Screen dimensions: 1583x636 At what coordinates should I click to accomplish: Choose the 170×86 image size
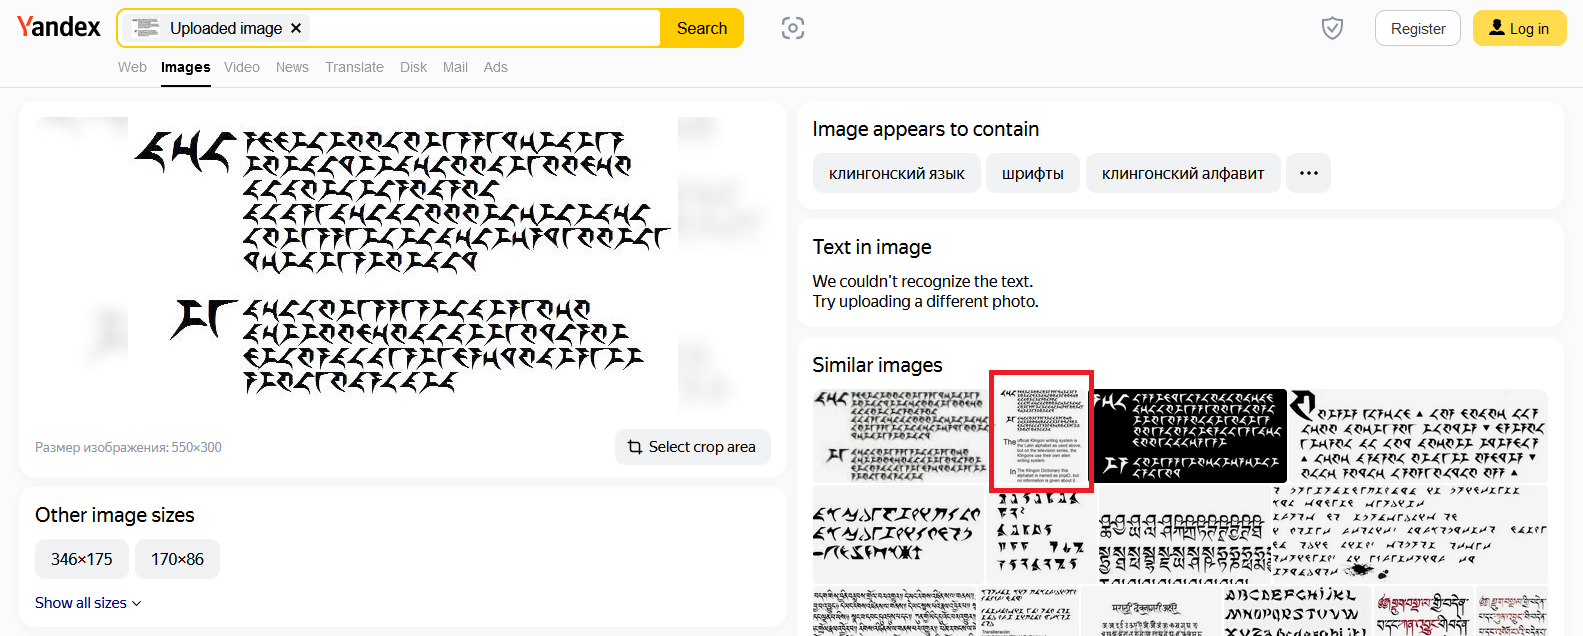(177, 559)
